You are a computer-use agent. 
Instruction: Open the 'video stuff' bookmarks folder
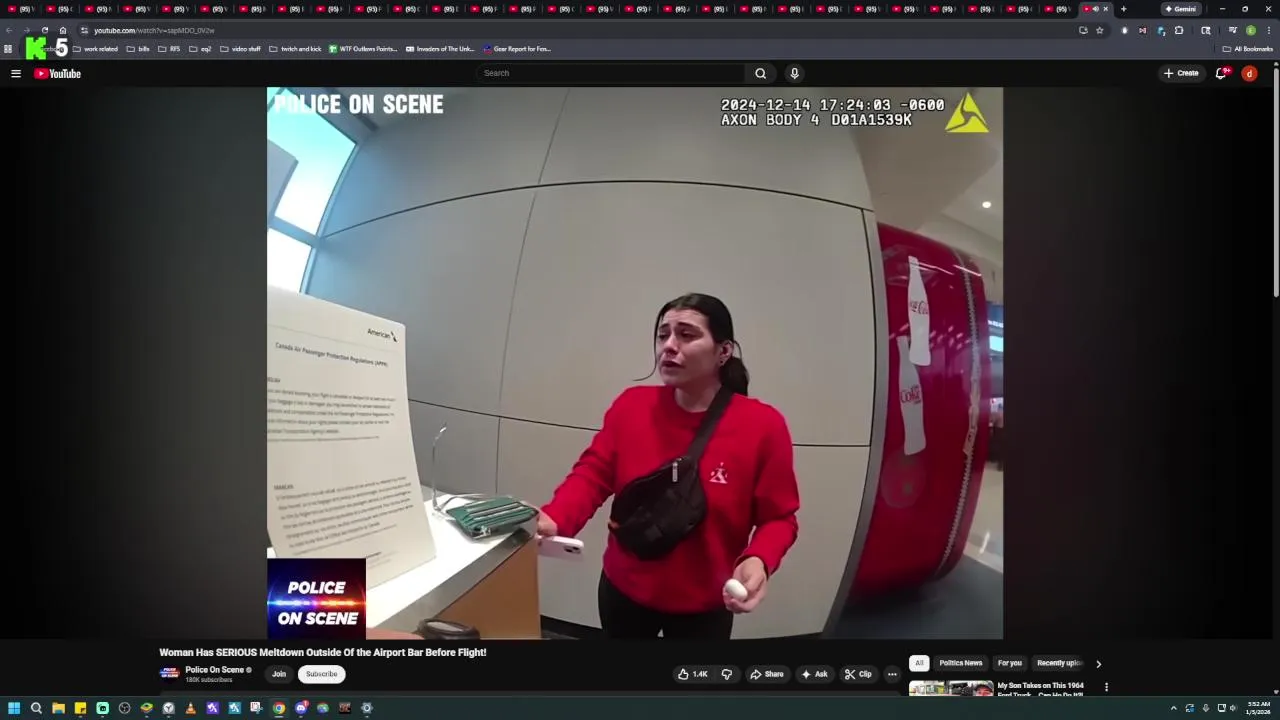tap(240, 49)
